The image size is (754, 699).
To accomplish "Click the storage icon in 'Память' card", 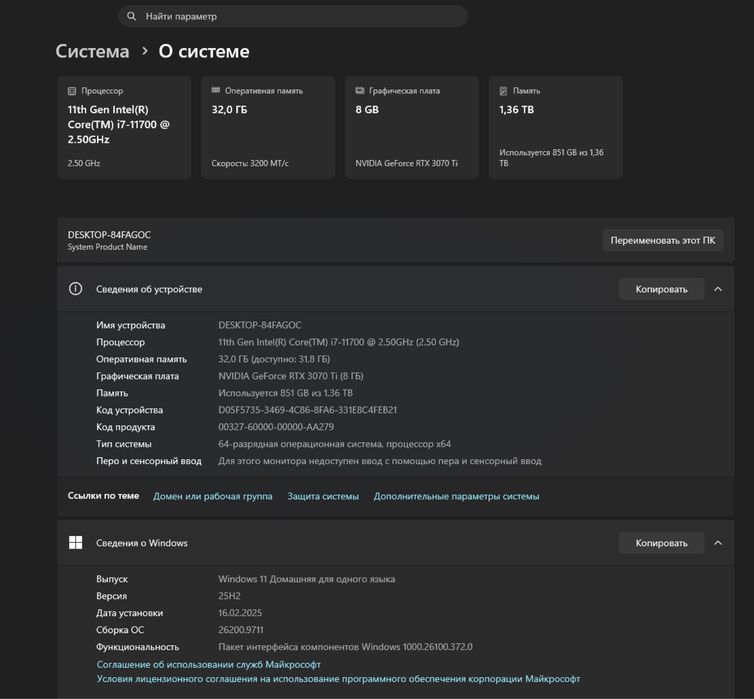I will (503, 91).
